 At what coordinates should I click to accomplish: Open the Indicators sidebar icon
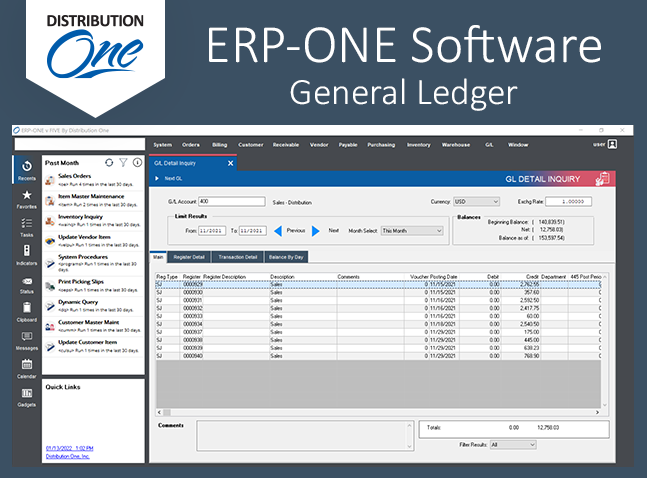27,251
